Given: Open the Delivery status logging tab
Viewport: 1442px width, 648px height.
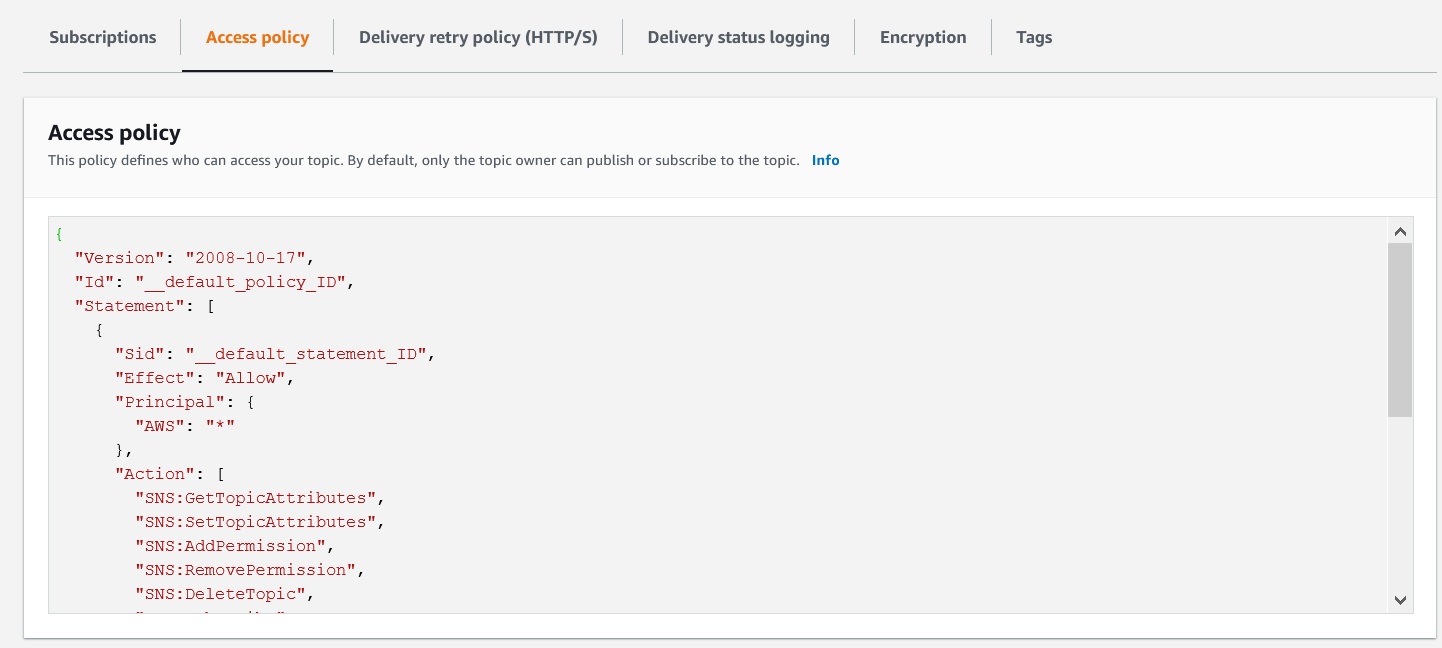Looking at the screenshot, I should pos(738,38).
